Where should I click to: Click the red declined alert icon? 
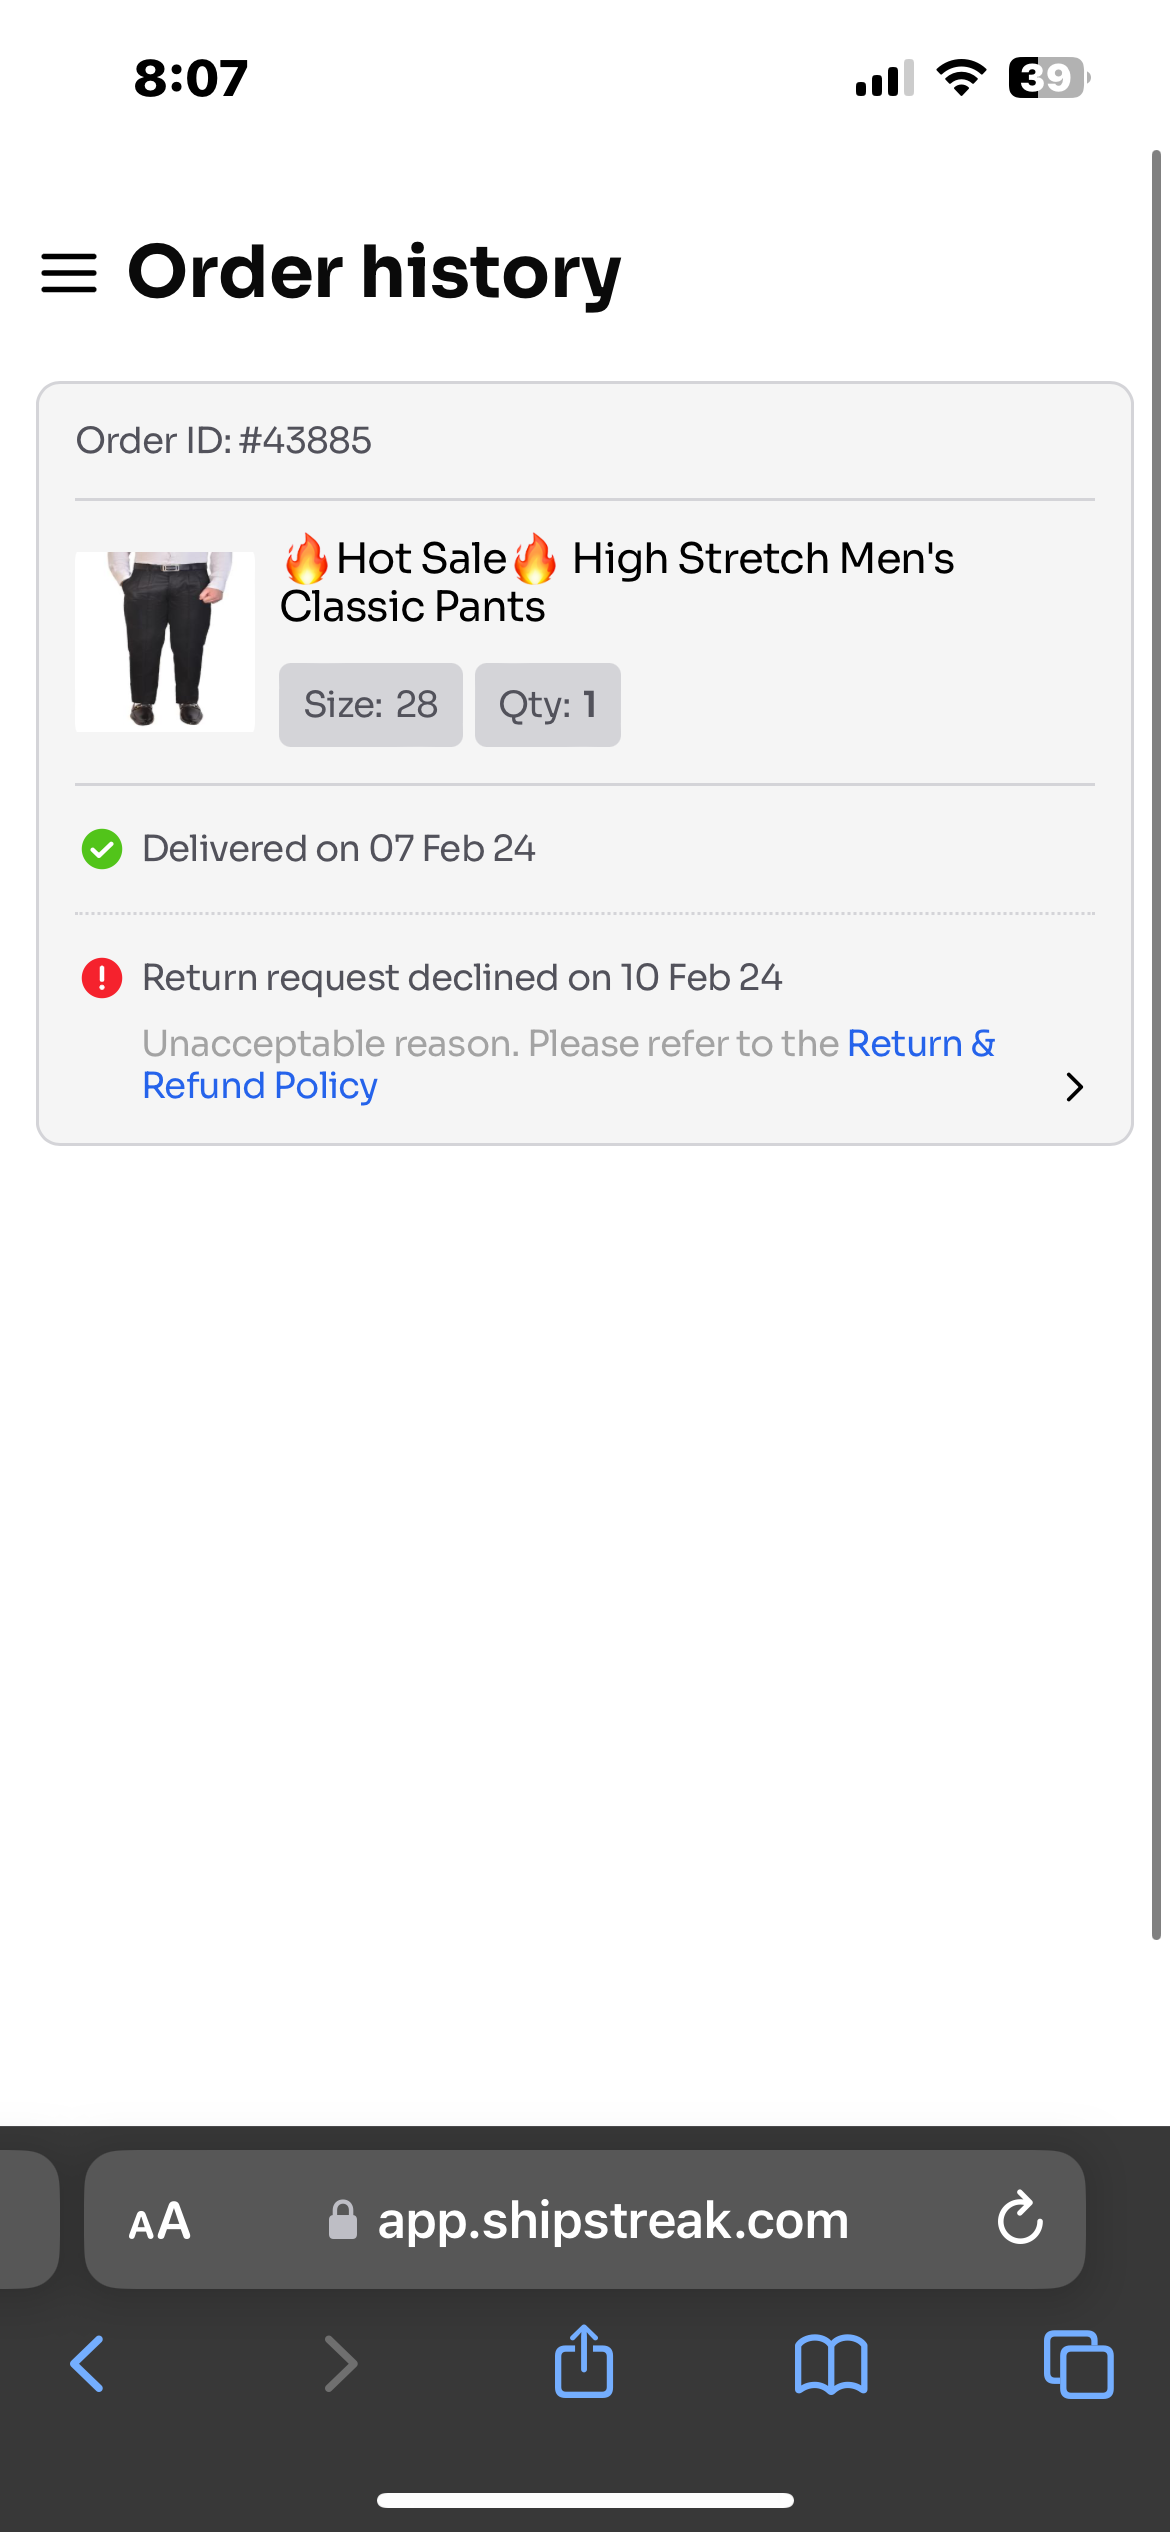102,978
